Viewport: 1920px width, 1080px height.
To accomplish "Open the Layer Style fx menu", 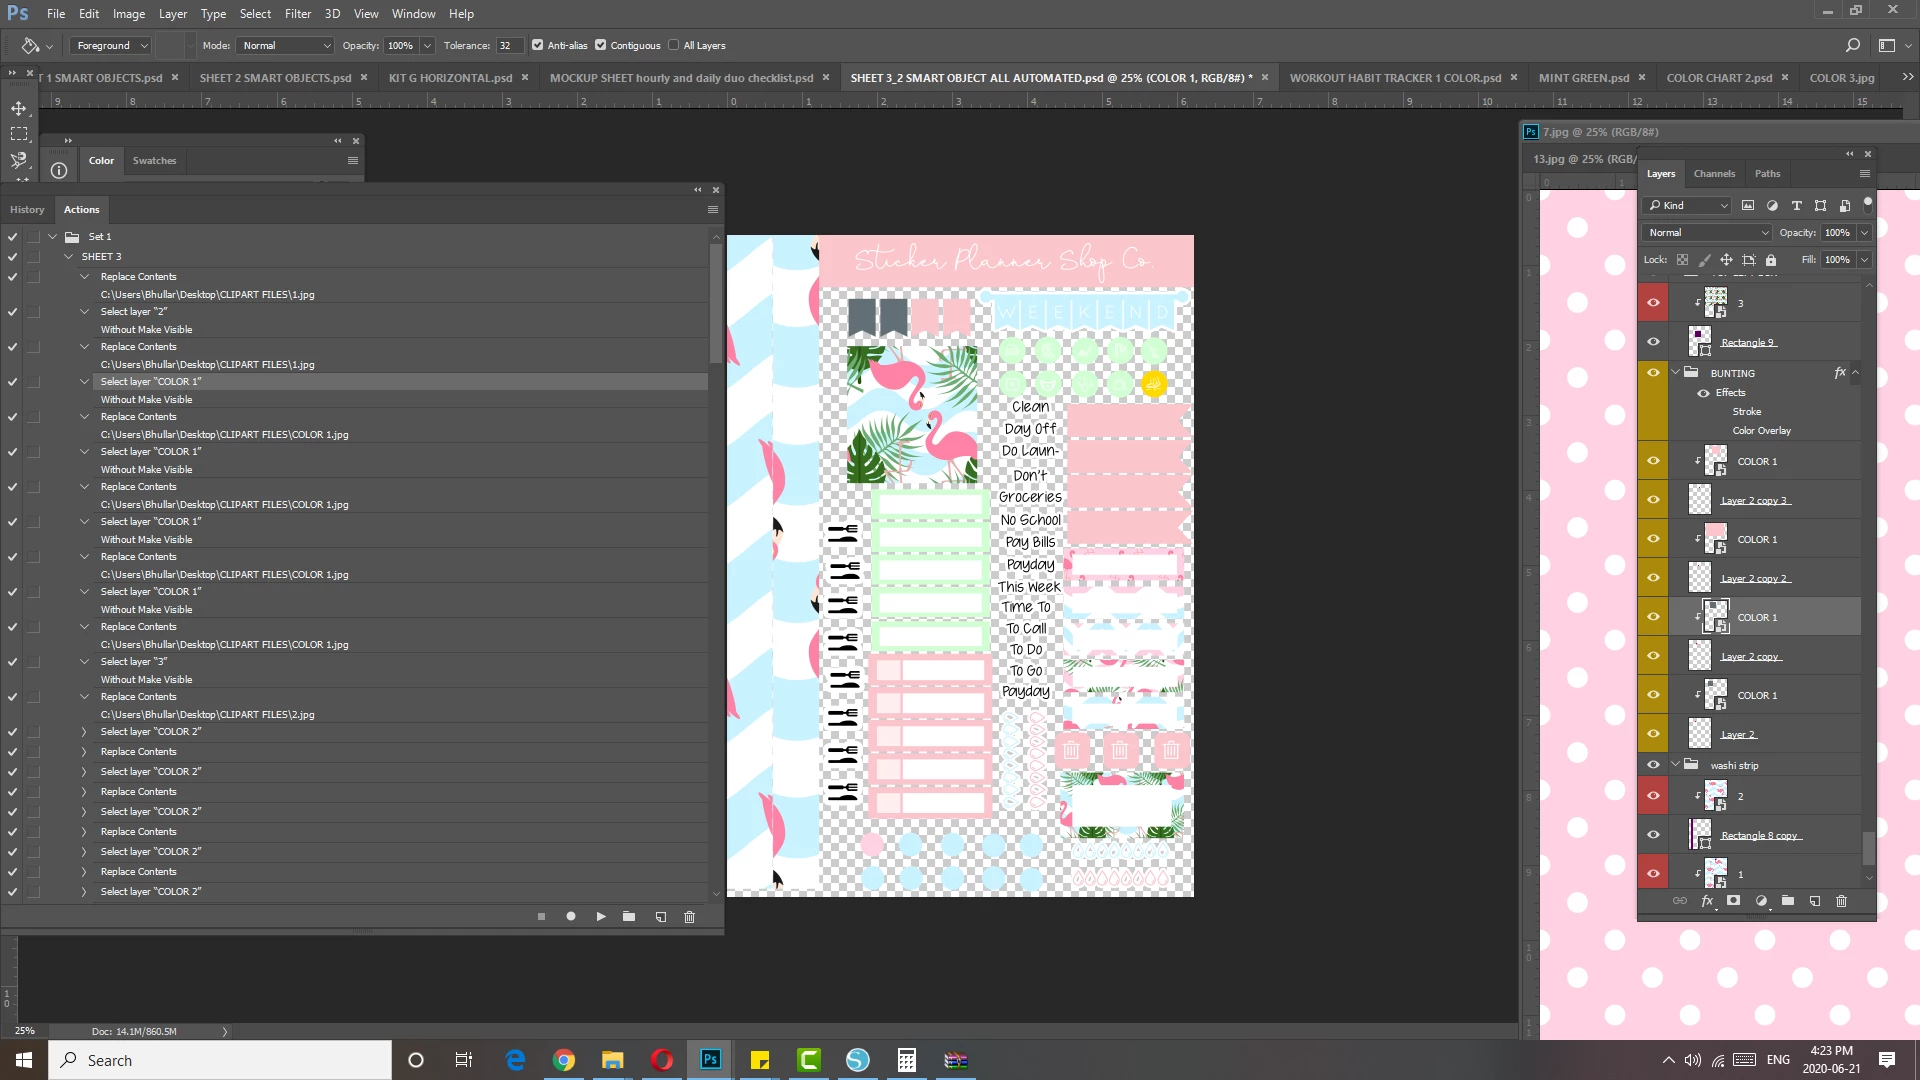I will [x=1707, y=901].
